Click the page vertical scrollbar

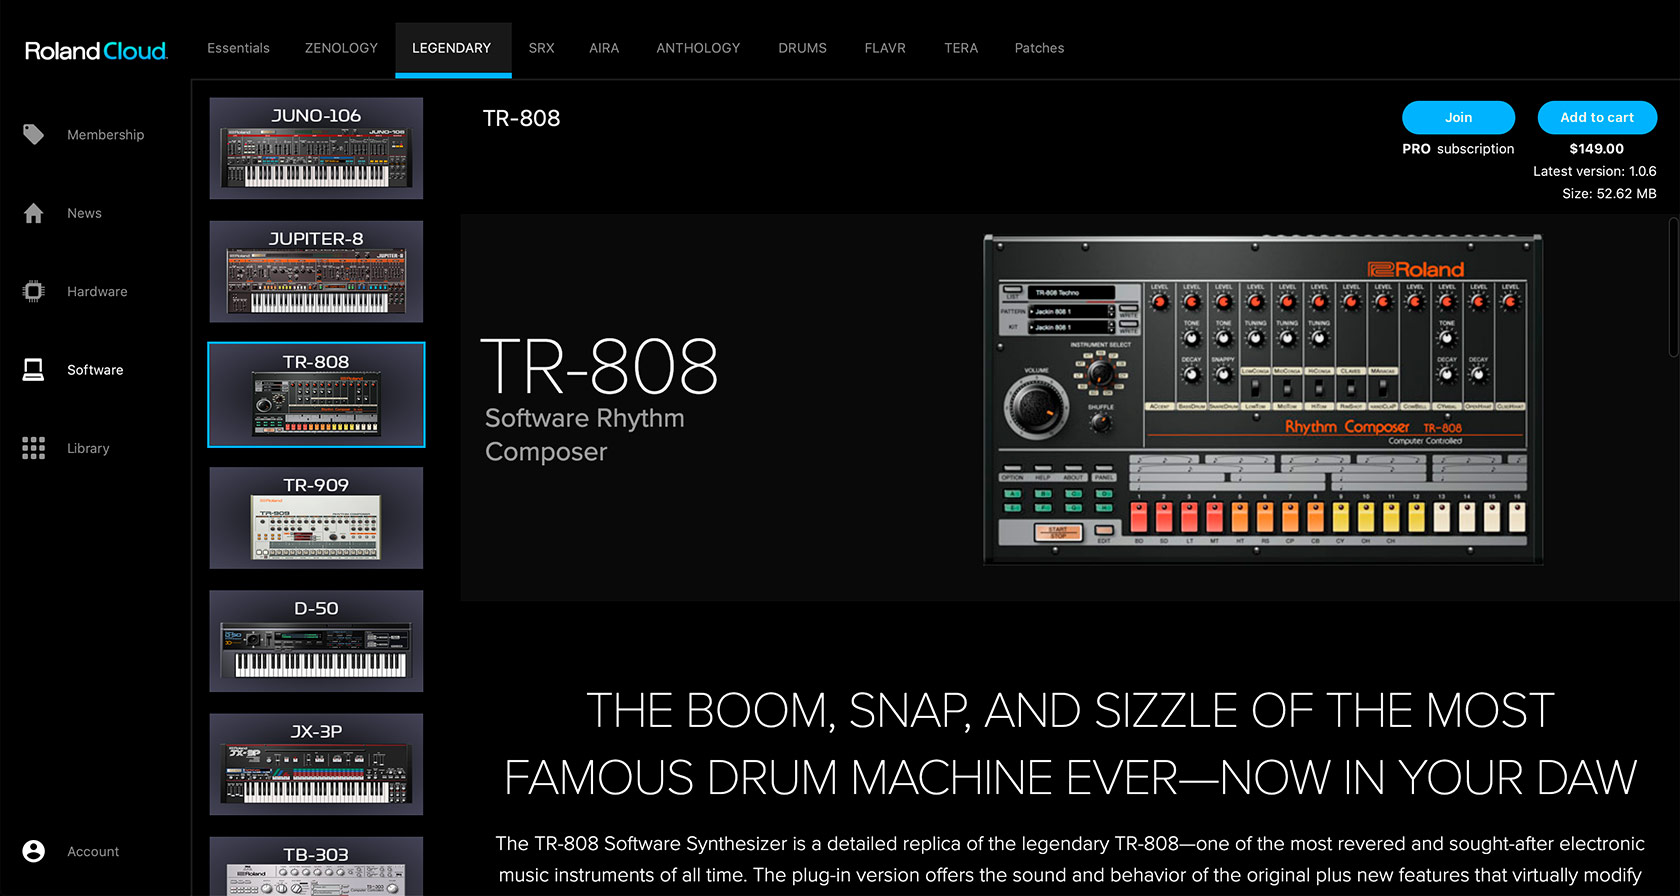(x=1674, y=288)
